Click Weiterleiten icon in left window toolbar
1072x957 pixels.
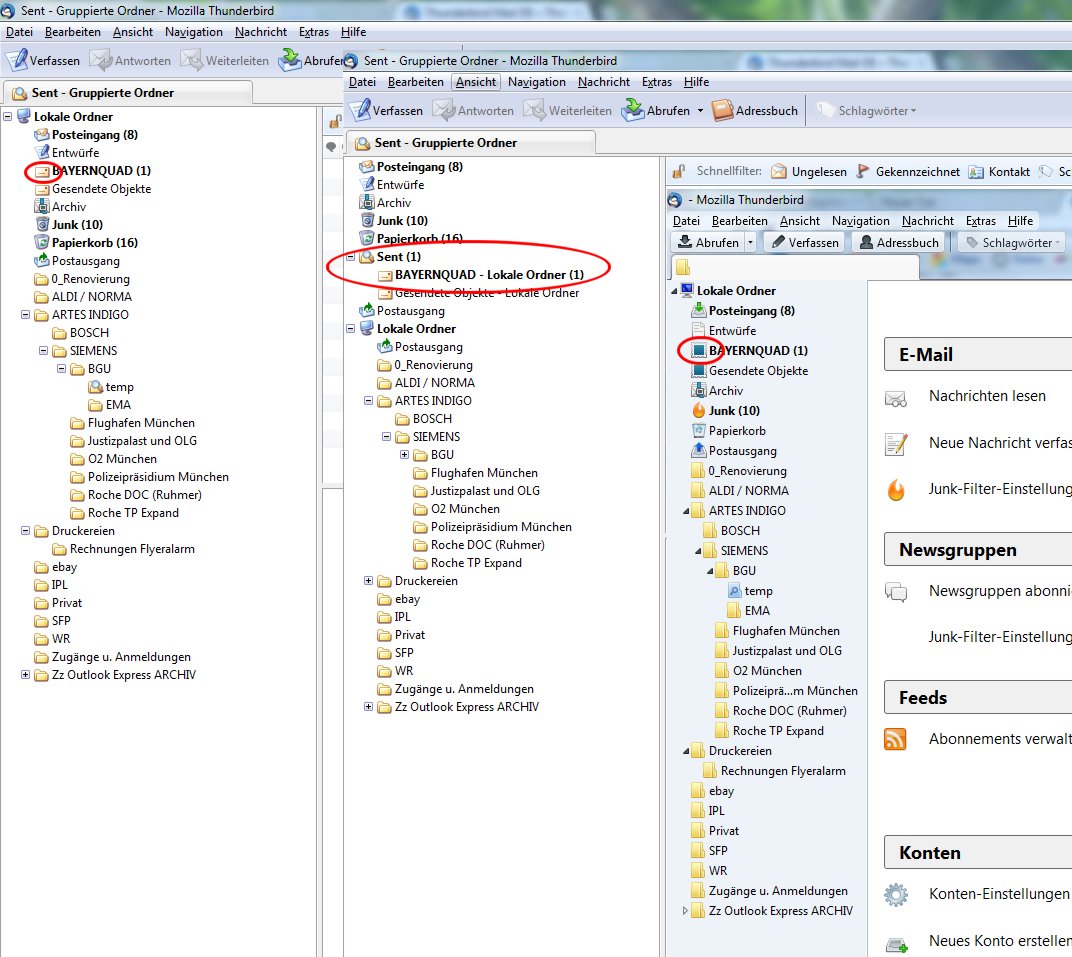pos(191,60)
